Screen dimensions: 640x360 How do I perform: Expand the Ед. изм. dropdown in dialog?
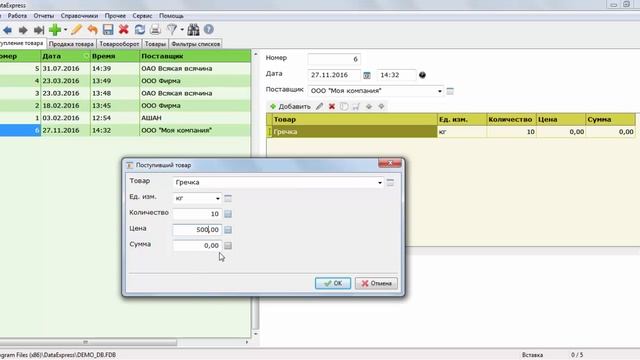218,198
